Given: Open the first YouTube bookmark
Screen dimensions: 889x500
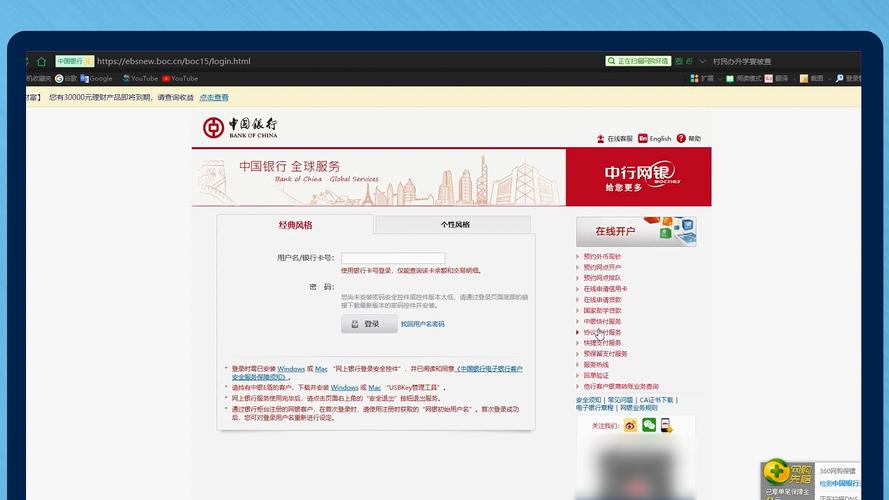Looking at the screenshot, I should coord(140,79).
